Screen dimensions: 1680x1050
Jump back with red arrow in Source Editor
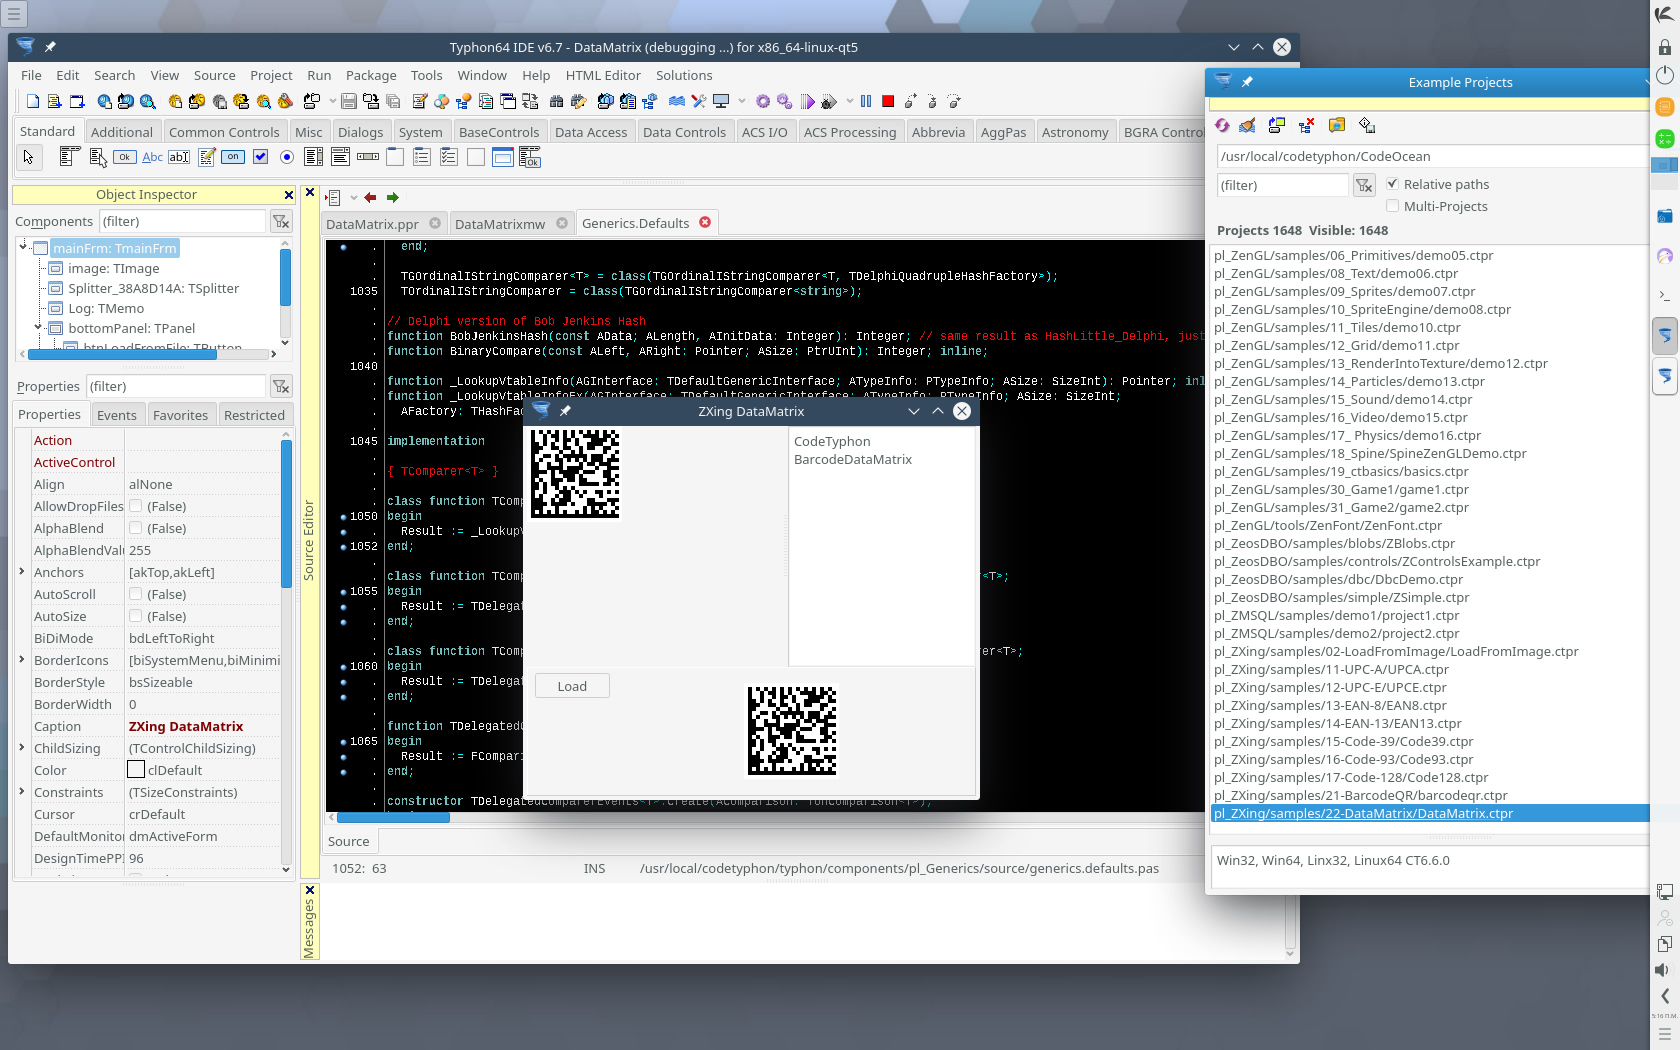(x=370, y=197)
